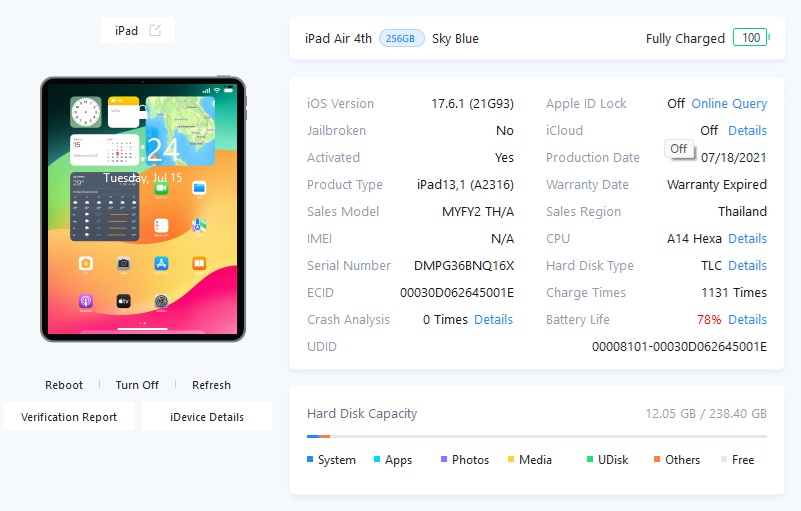Viewport: 801px width, 511px height.
Task: Click the battery indicator showing 100
Action: pyautogui.click(x=751, y=37)
